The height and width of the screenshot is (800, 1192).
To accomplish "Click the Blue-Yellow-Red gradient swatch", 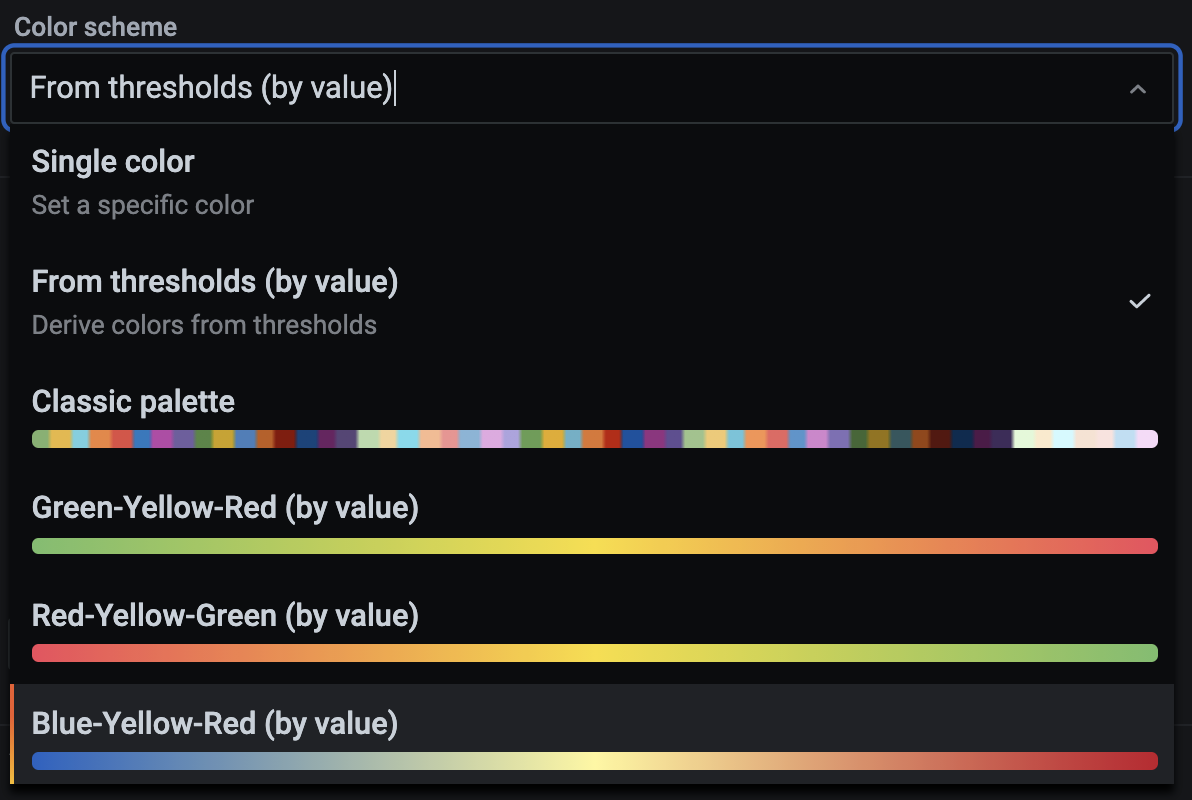I will click(596, 760).
